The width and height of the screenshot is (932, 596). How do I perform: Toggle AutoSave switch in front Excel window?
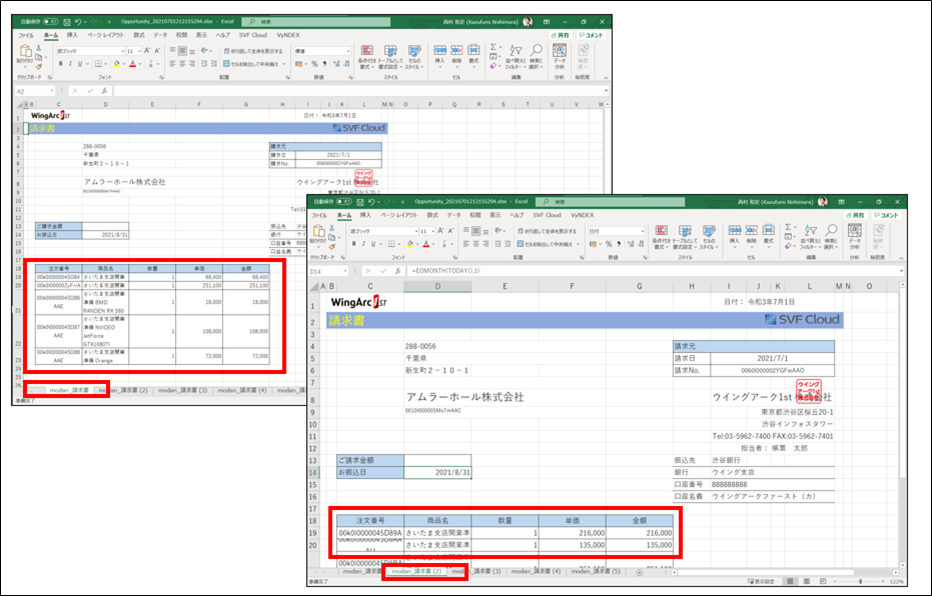coord(344,202)
